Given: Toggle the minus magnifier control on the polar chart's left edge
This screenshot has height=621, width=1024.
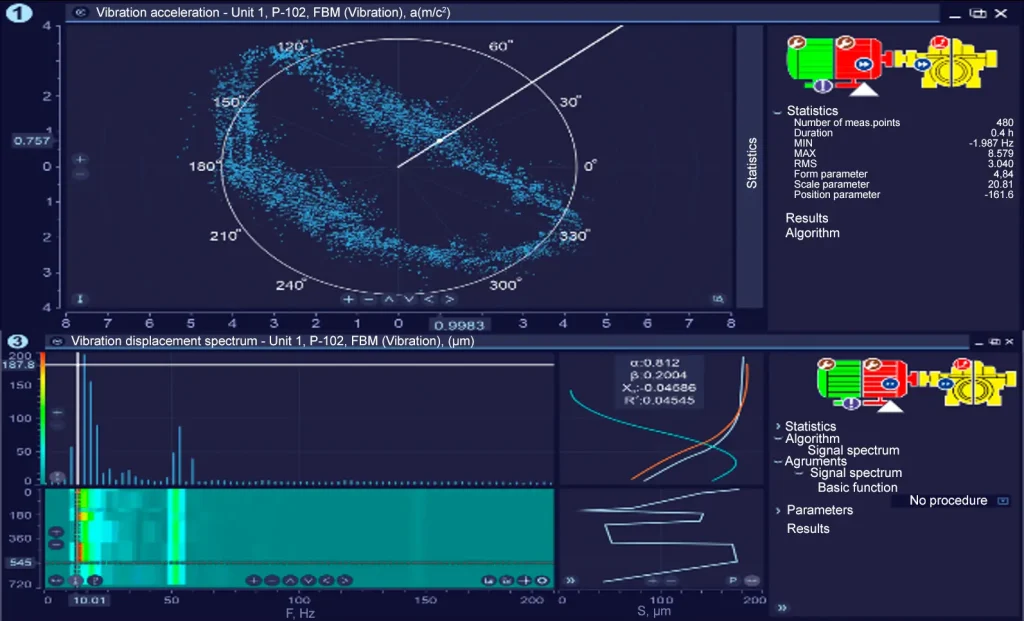Looking at the screenshot, I should 78,172.
